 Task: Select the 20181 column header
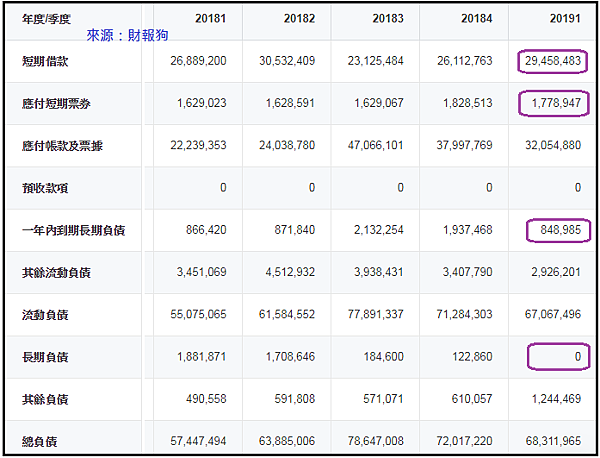tap(210, 18)
